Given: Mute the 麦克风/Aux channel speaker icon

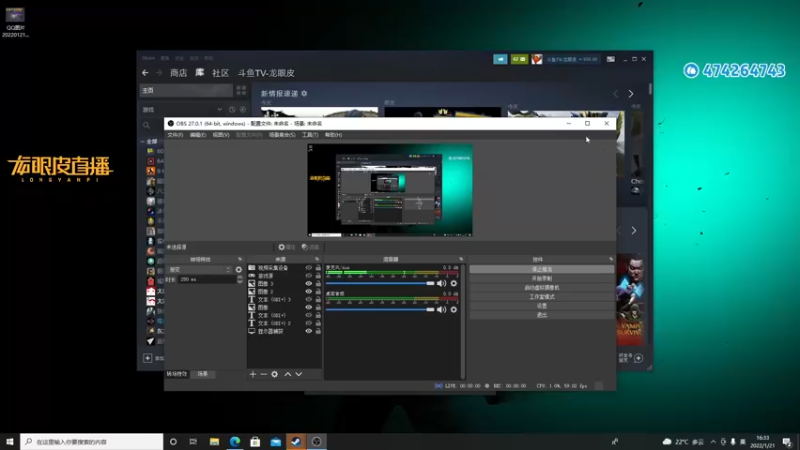Looking at the screenshot, I should [441, 283].
